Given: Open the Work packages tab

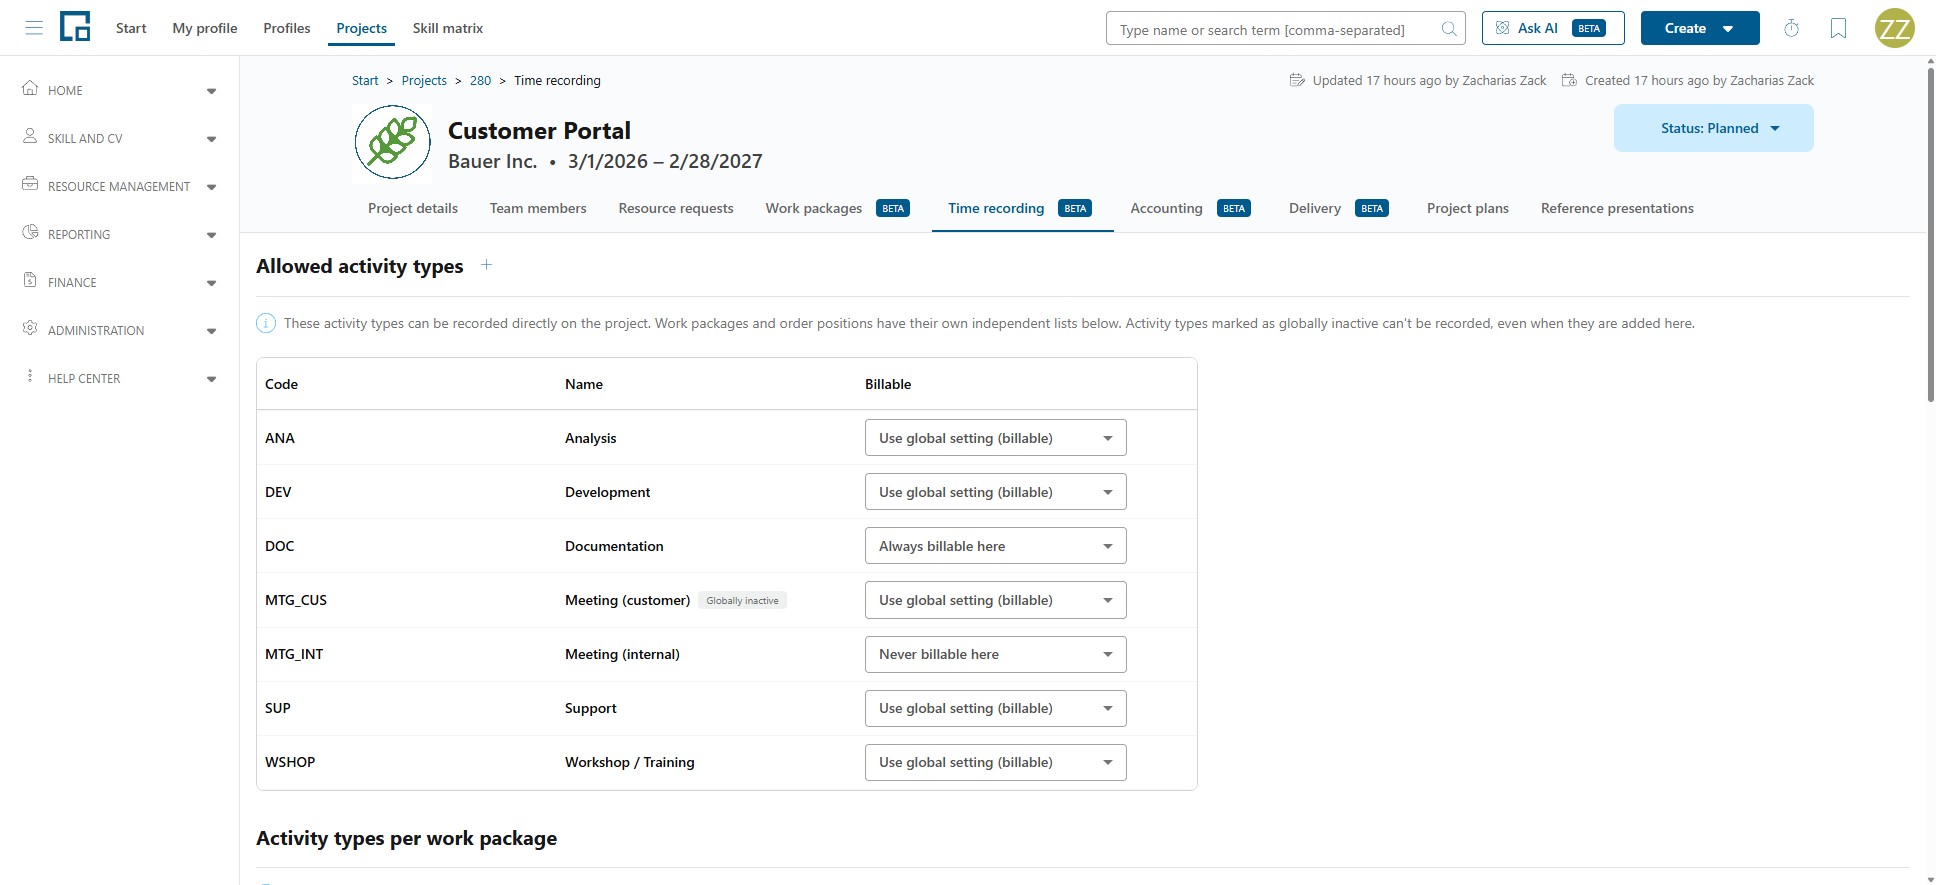Looking at the screenshot, I should click(x=837, y=208).
